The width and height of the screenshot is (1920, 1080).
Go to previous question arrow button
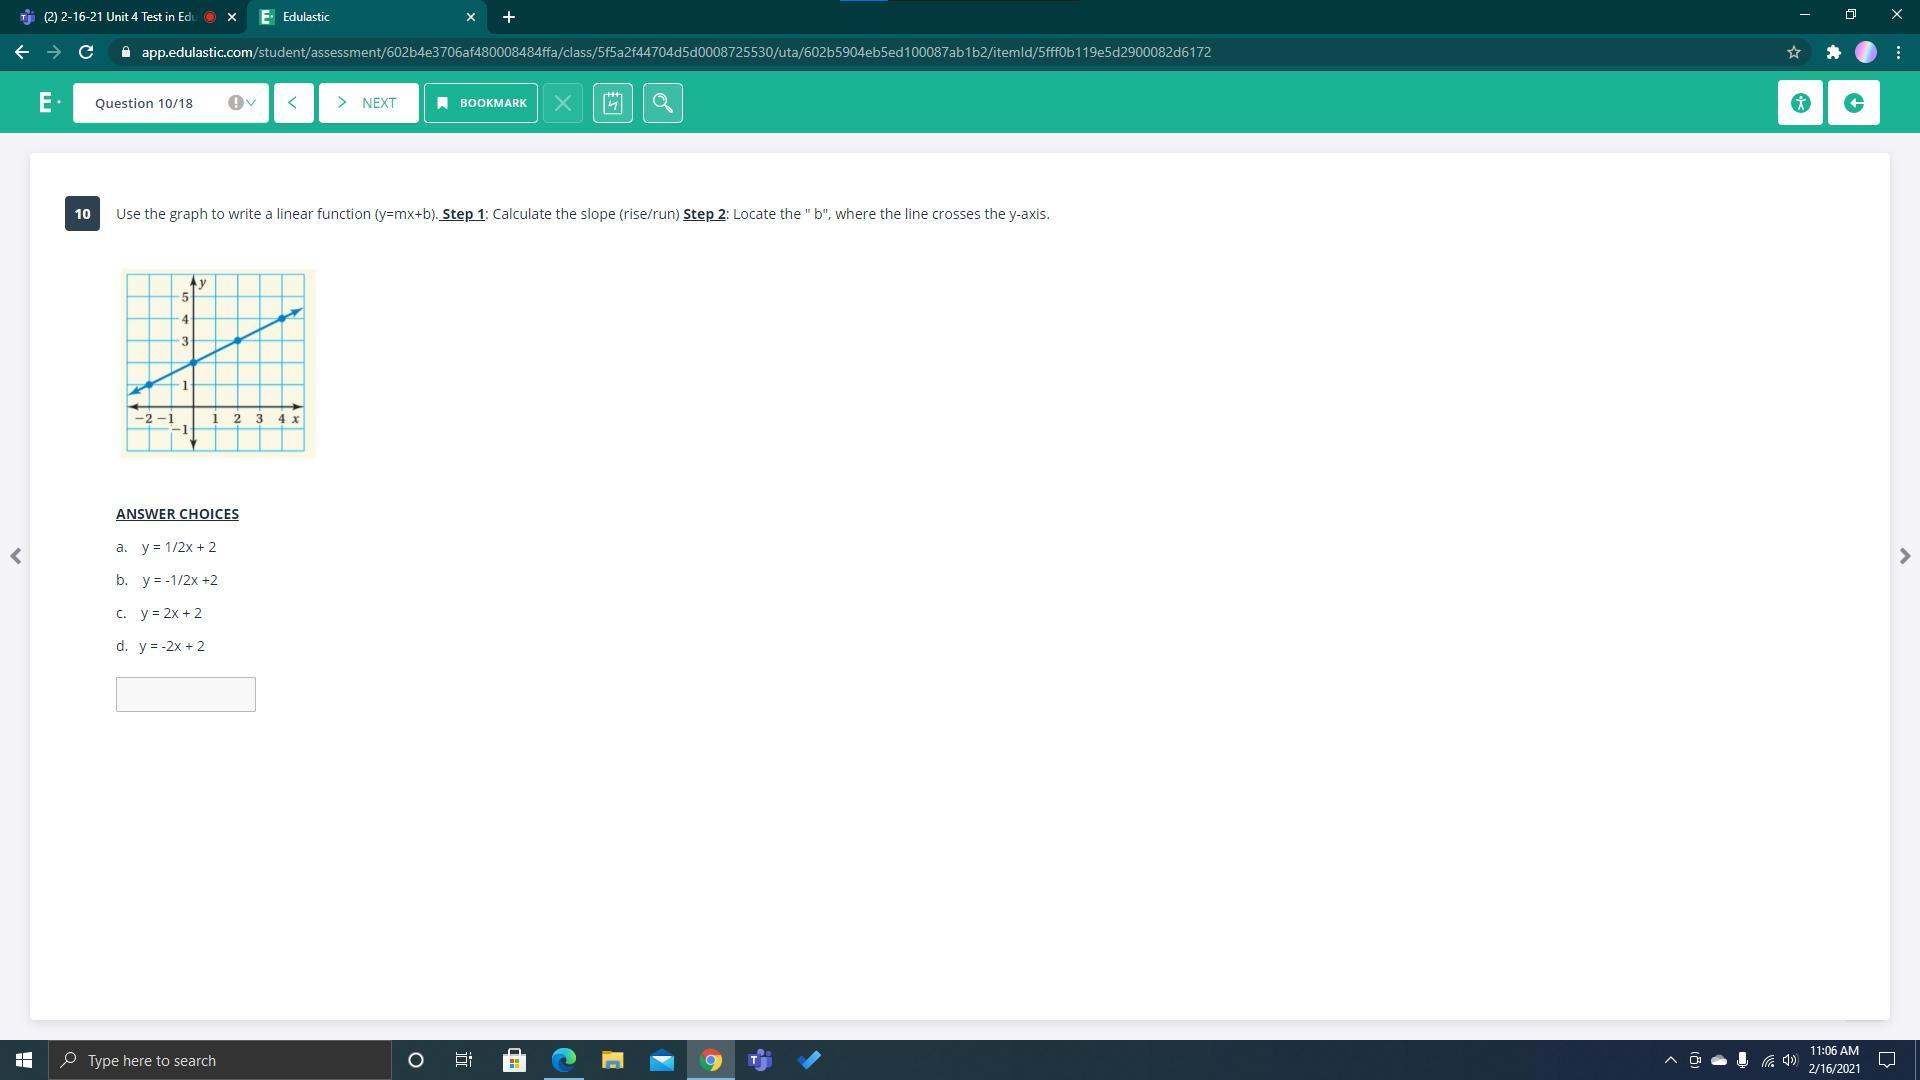293,103
